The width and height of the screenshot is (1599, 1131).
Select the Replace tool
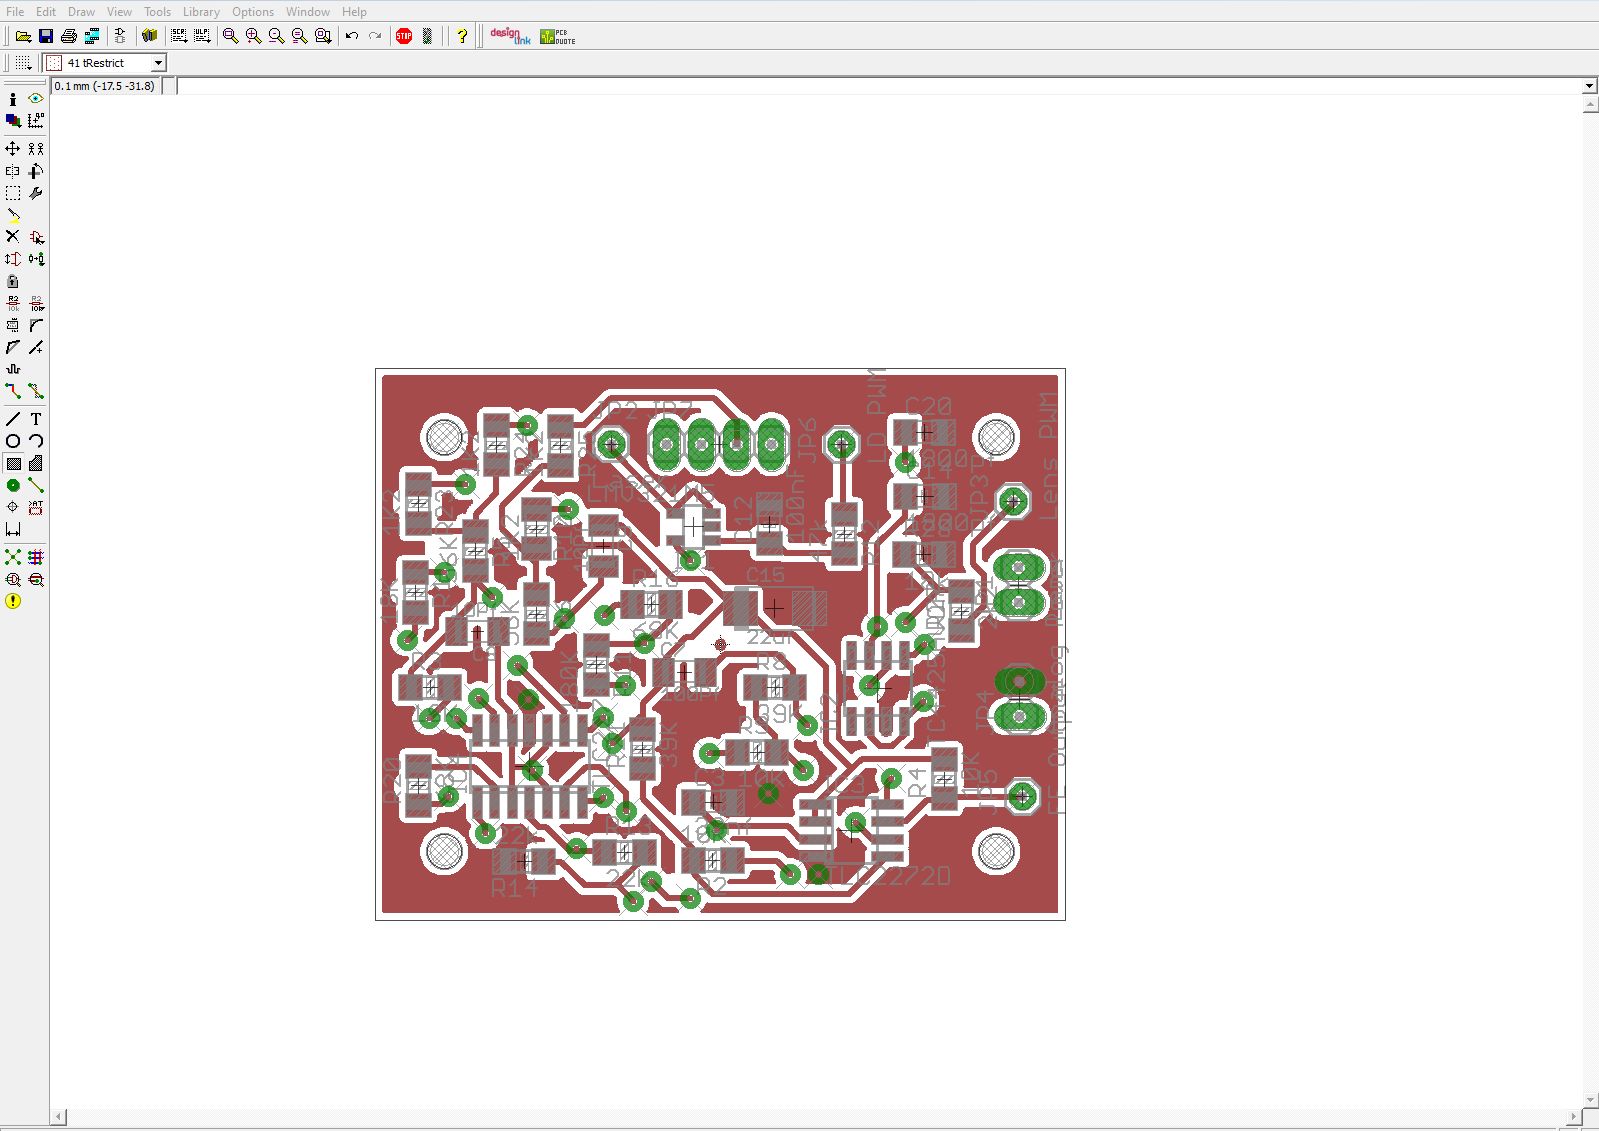(x=36, y=259)
